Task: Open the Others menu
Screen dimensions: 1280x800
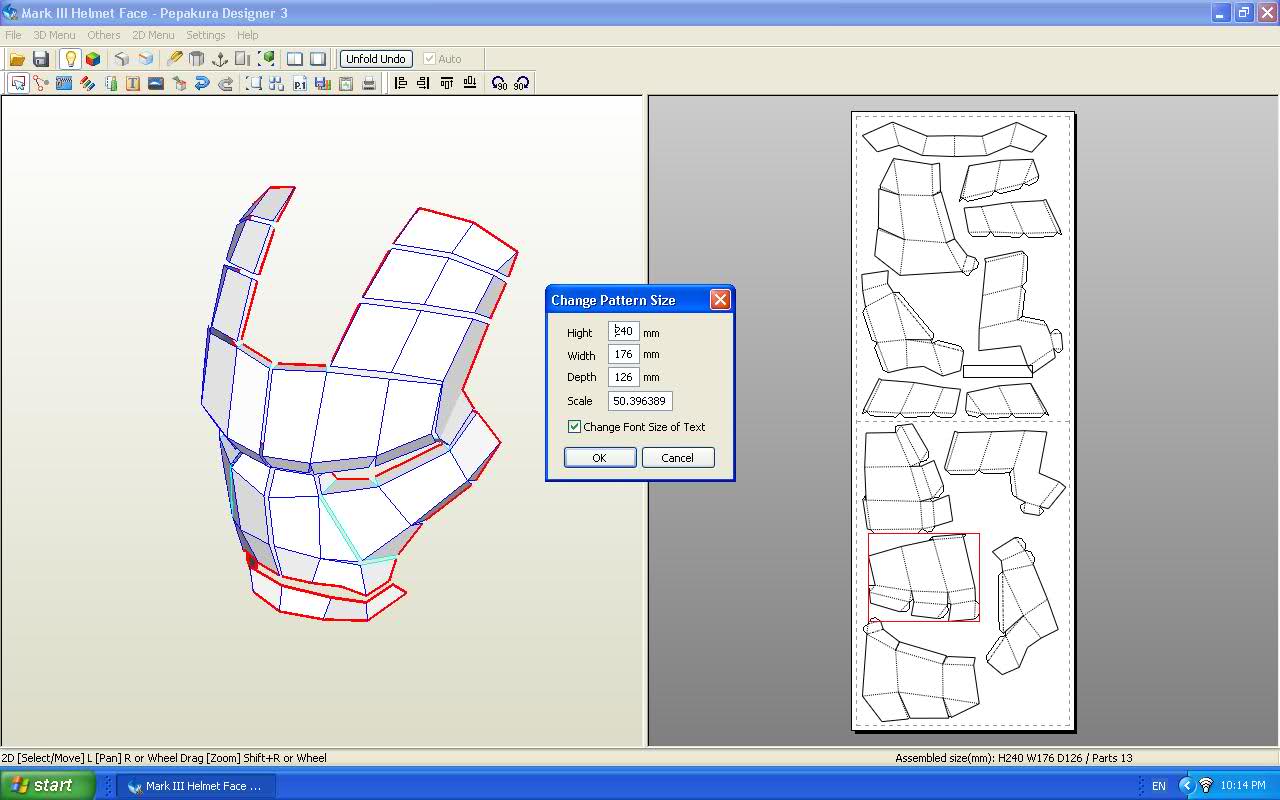Action: click(x=104, y=35)
